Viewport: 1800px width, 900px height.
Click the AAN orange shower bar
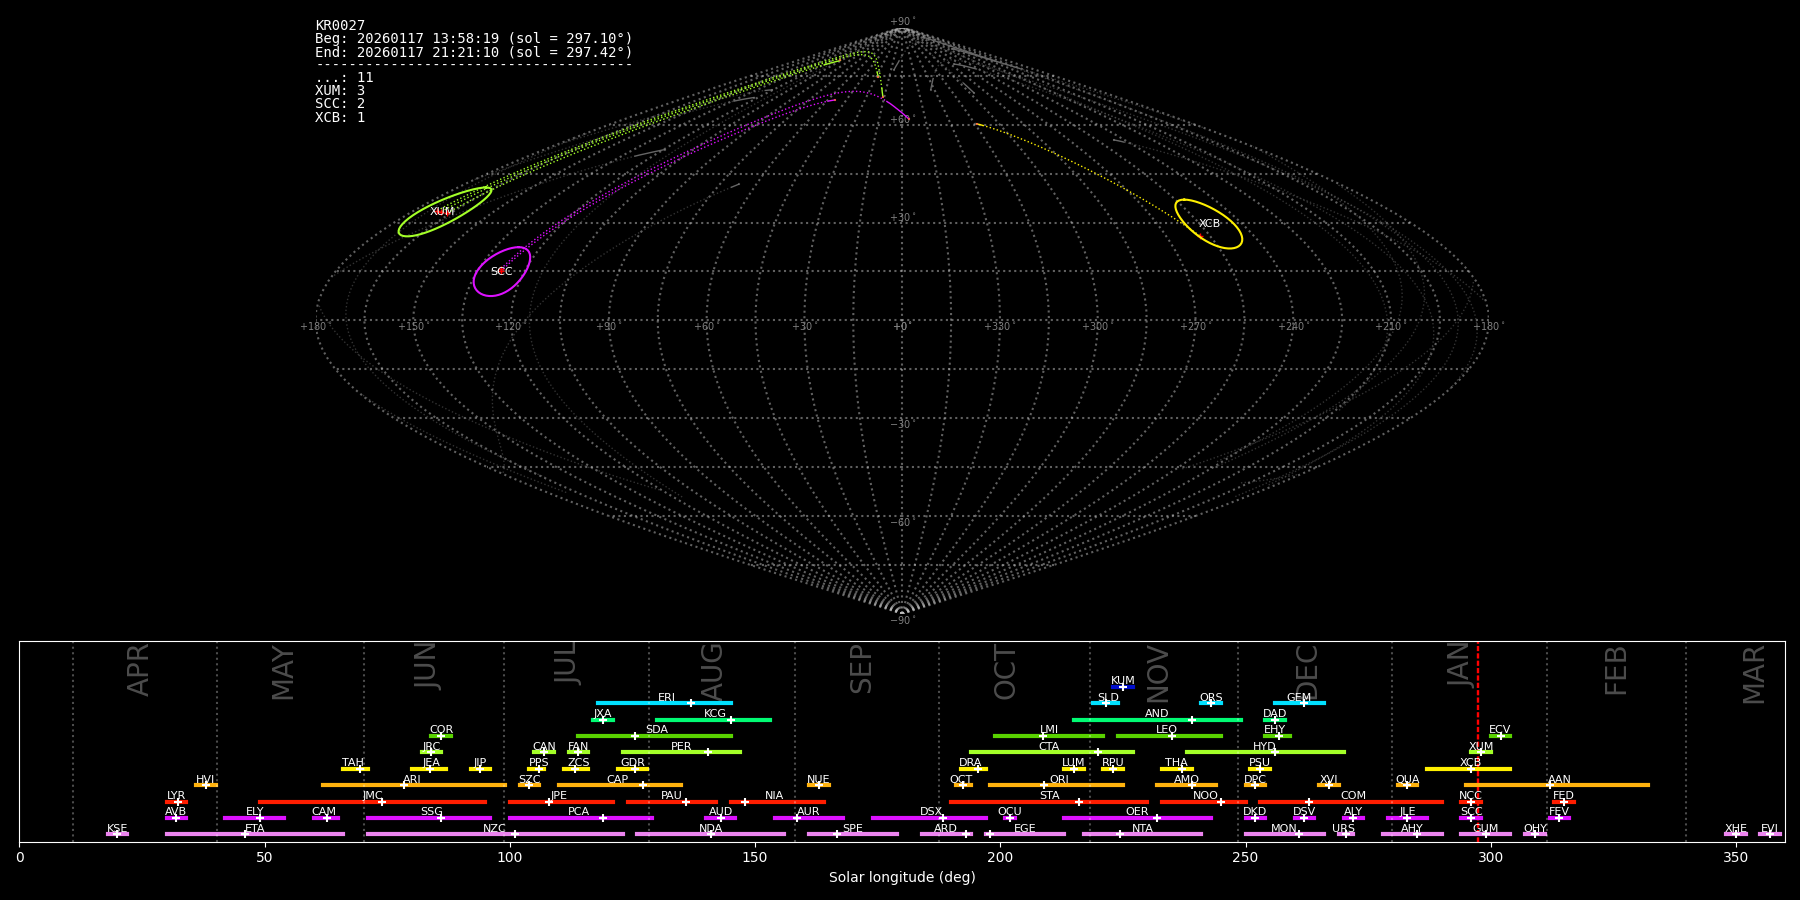click(1557, 785)
